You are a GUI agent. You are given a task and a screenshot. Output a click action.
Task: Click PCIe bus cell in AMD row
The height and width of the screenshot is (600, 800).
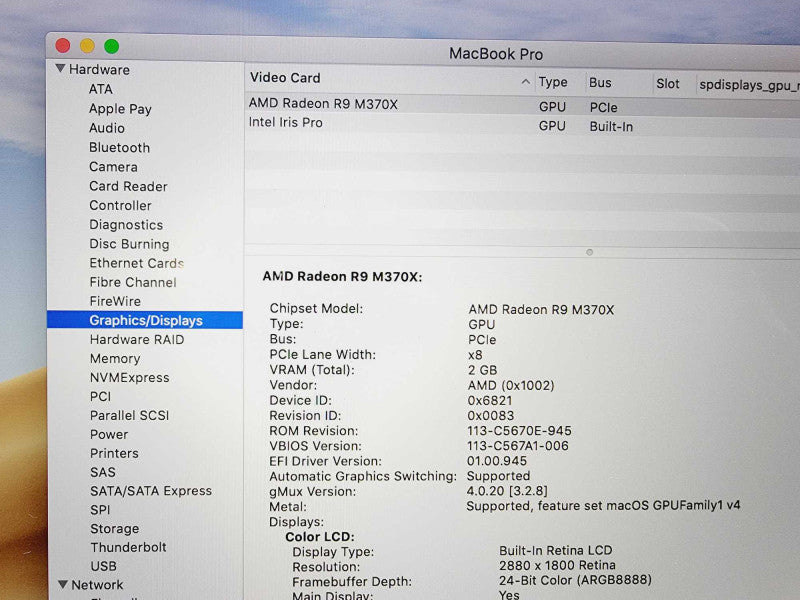click(603, 108)
